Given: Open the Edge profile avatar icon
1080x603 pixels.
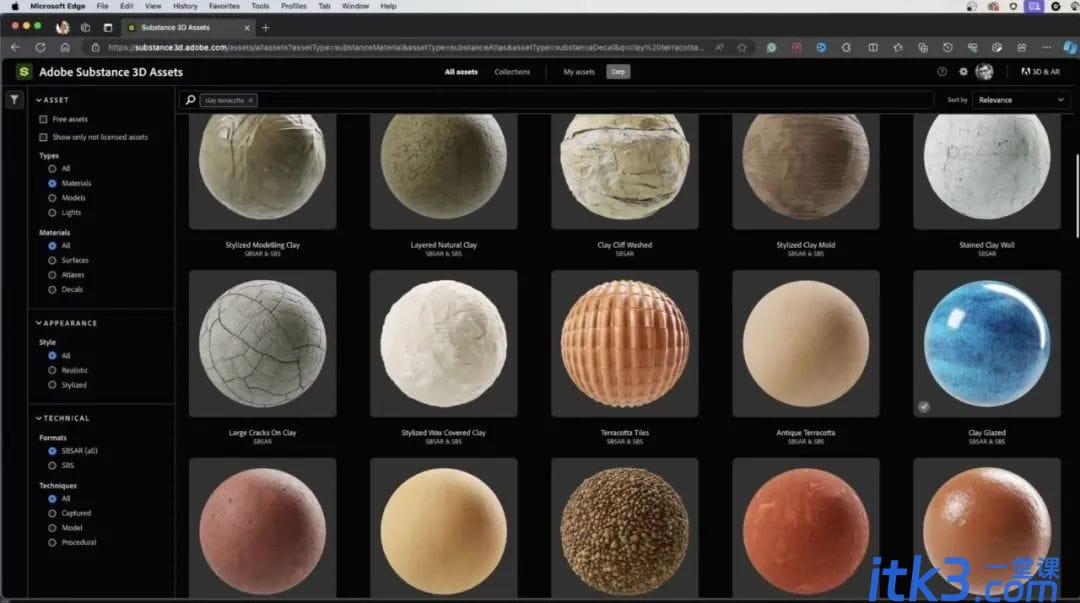Looking at the screenshot, I should (63, 28).
